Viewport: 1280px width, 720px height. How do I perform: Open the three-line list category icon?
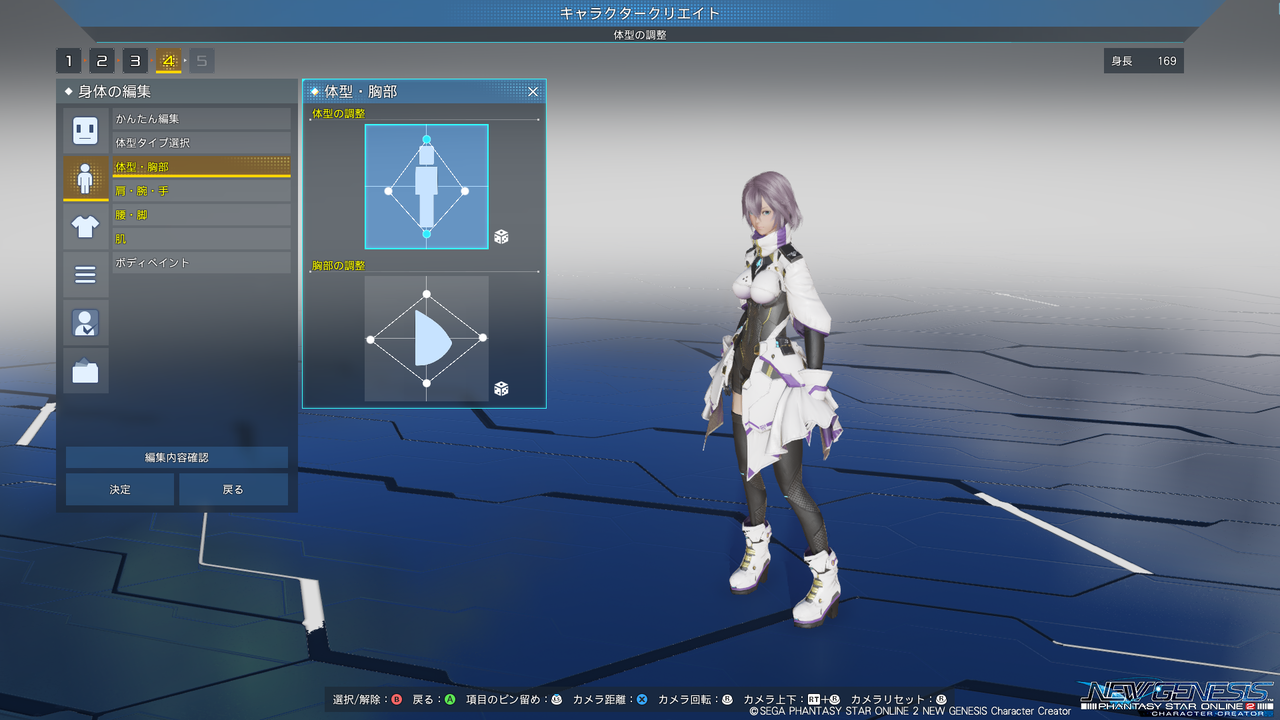[85, 274]
